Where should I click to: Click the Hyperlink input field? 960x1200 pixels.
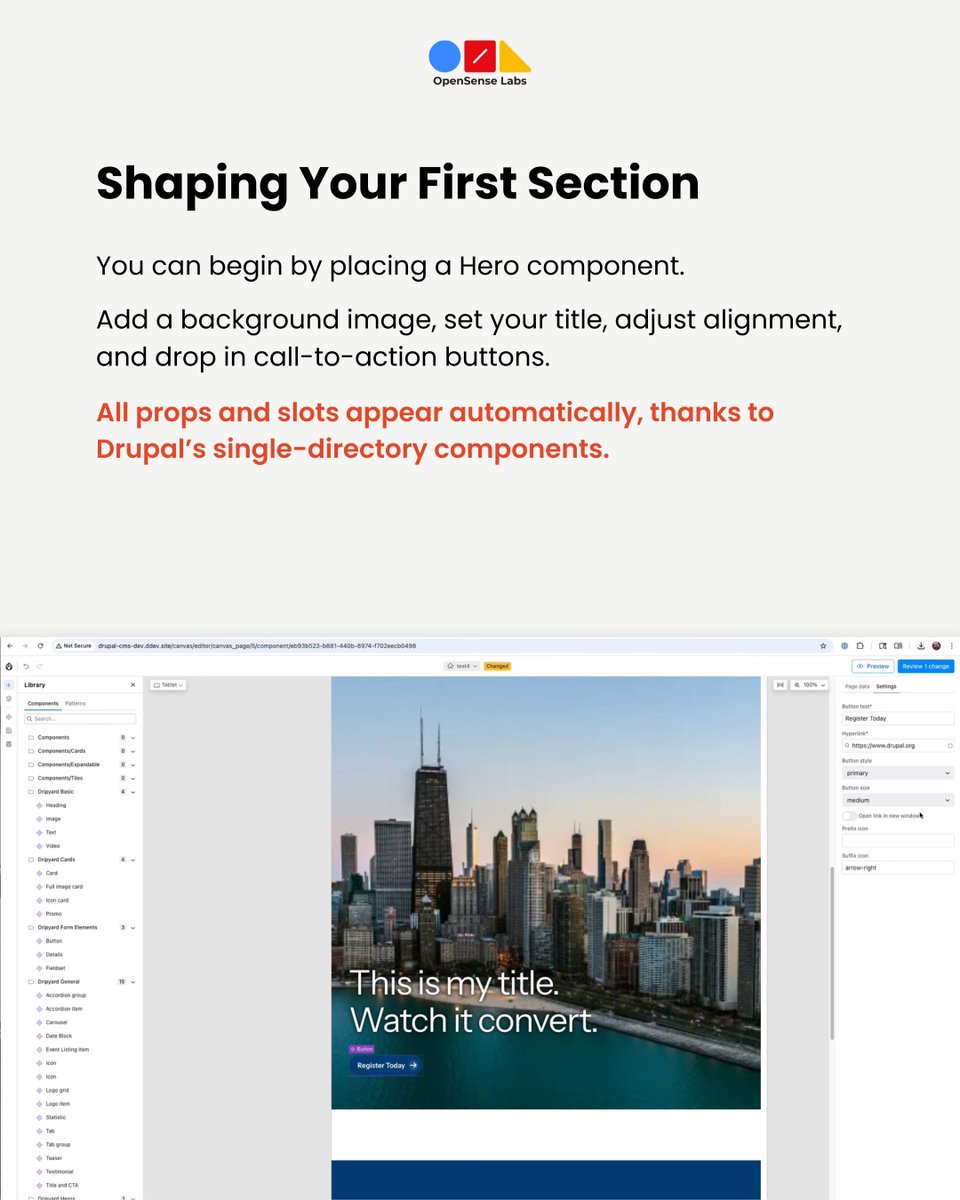(898, 746)
